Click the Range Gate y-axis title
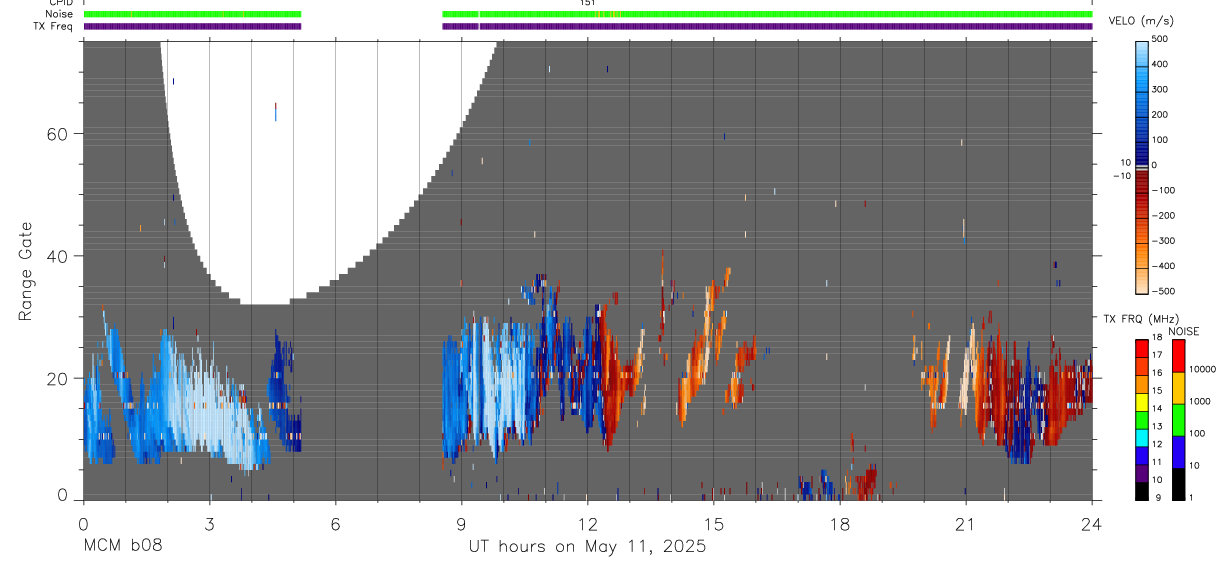Viewport: 1228px width, 567px height. (26, 271)
